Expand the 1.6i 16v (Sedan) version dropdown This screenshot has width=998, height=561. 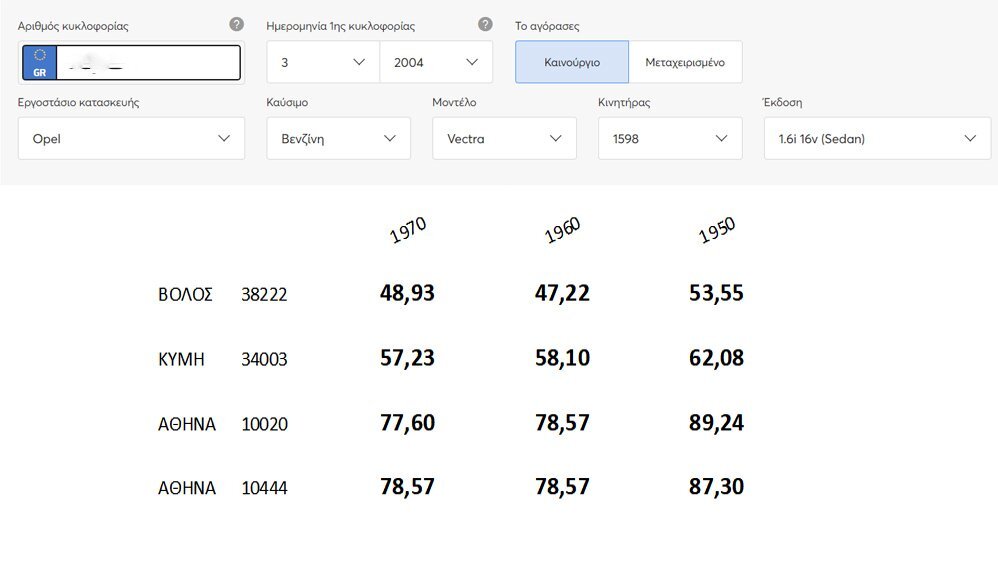877,138
